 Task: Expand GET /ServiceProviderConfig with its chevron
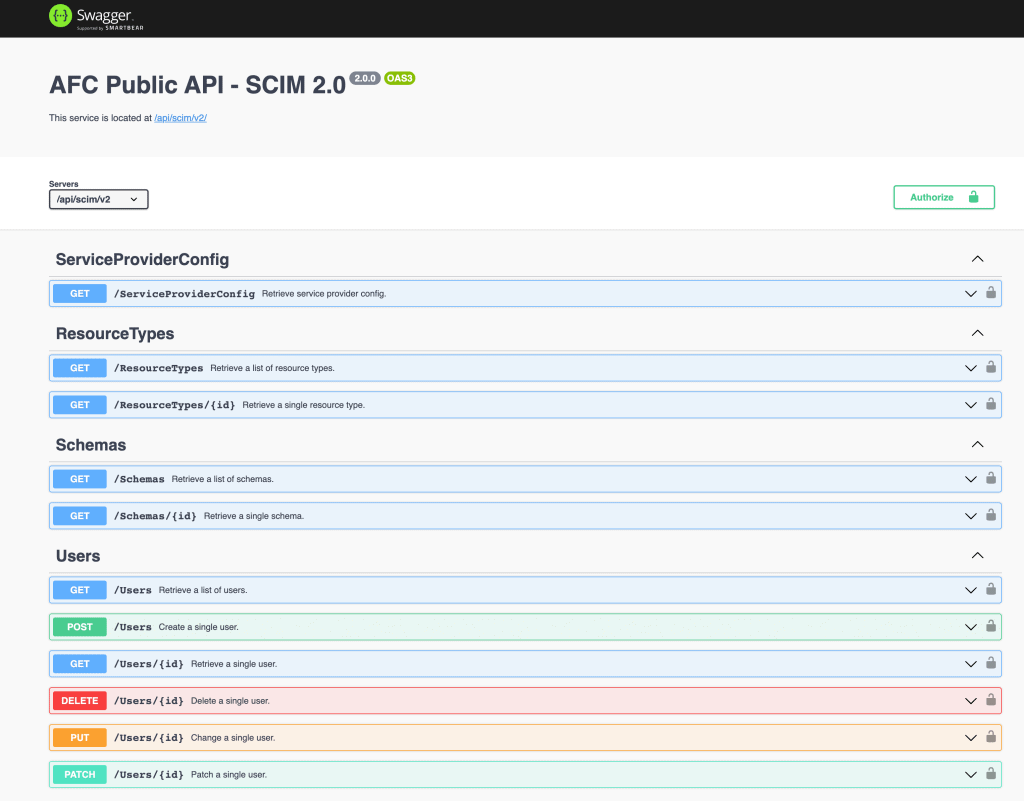click(x=970, y=294)
